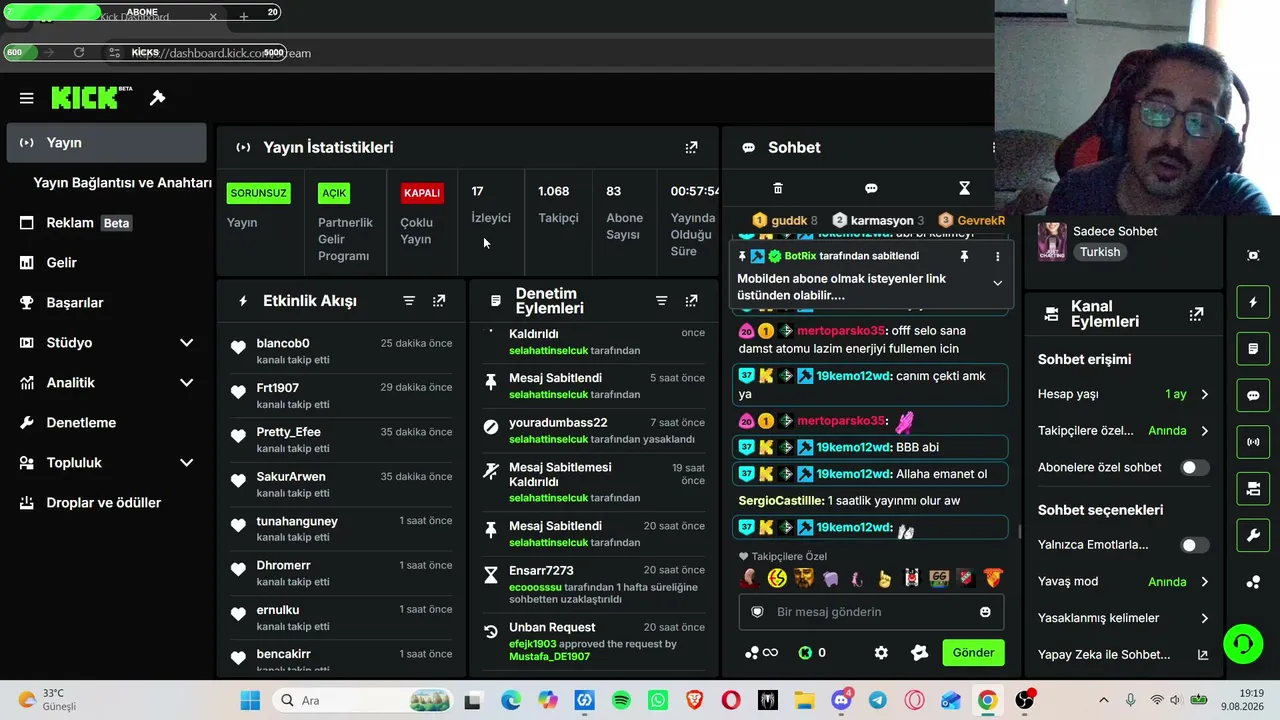Open the green headset support button

click(x=1243, y=642)
